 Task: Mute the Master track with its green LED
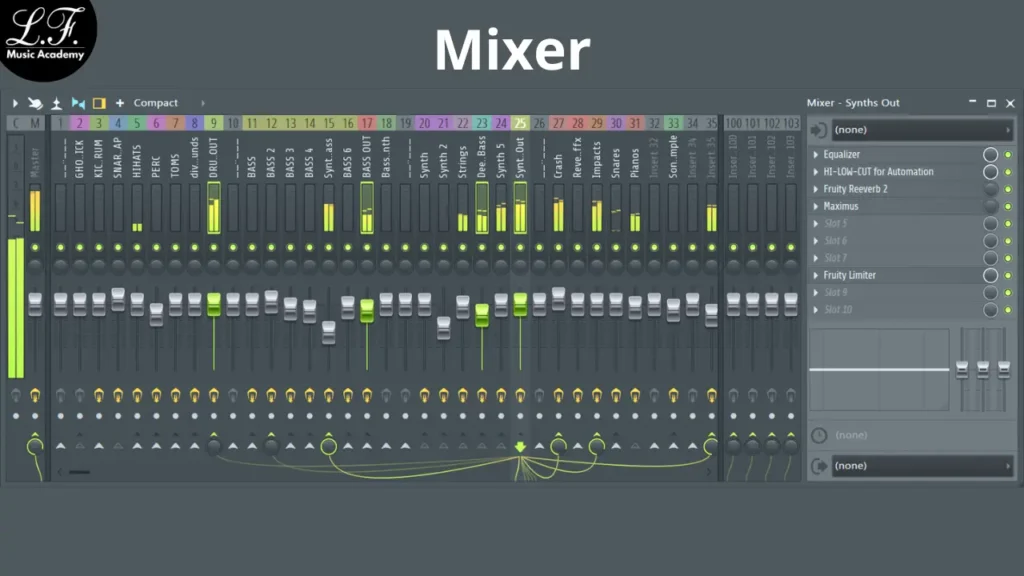[x=36, y=247]
